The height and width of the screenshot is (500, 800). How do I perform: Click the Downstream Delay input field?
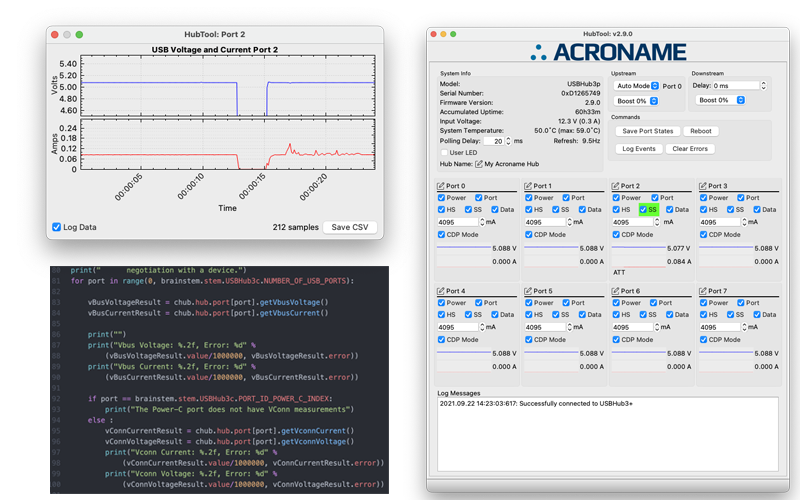pos(736,86)
